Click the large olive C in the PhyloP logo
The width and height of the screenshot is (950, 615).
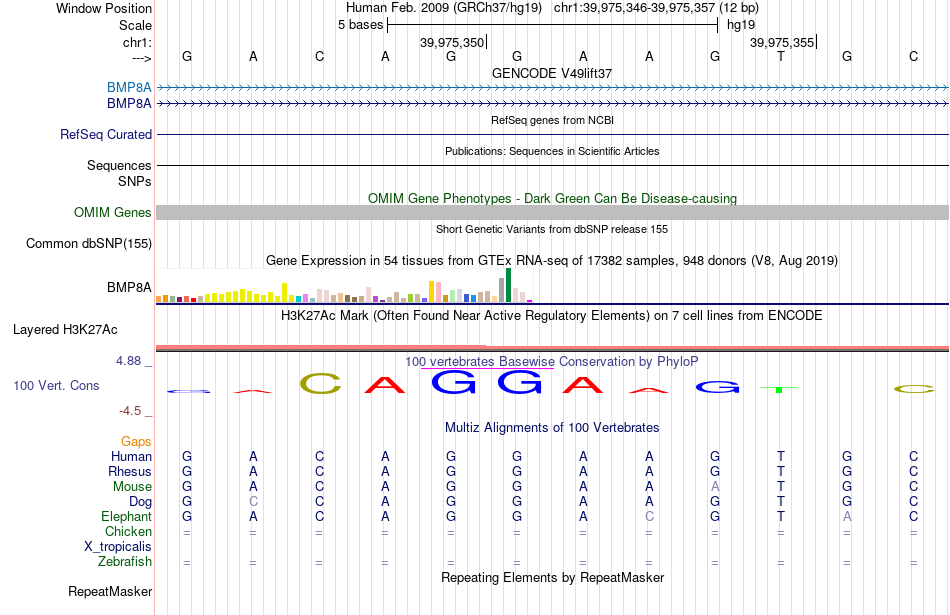pyautogui.click(x=321, y=384)
